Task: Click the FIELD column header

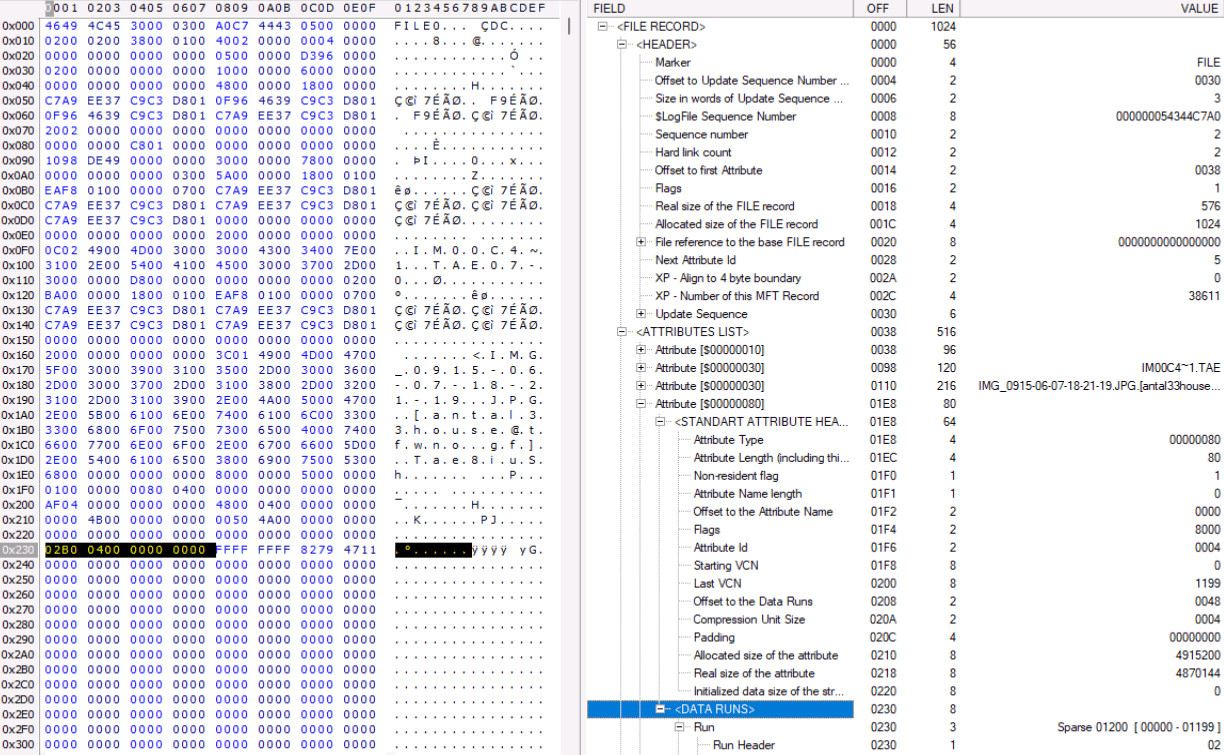Action: tap(610, 8)
